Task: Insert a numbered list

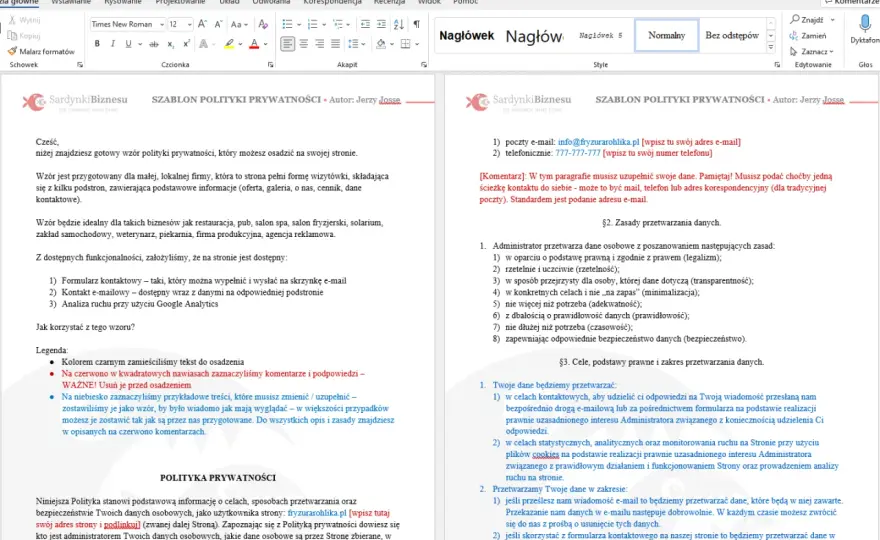Action: click(x=313, y=24)
